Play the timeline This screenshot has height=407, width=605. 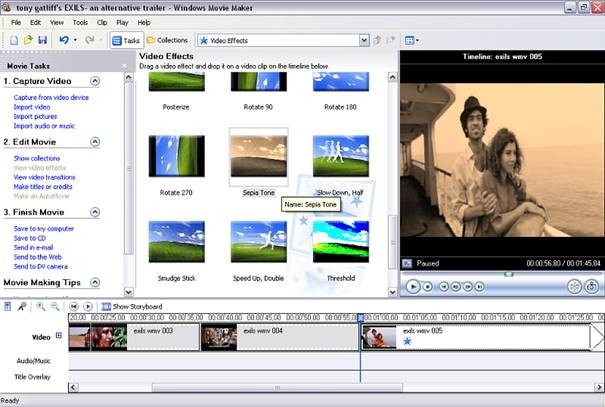(x=88, y=307)
